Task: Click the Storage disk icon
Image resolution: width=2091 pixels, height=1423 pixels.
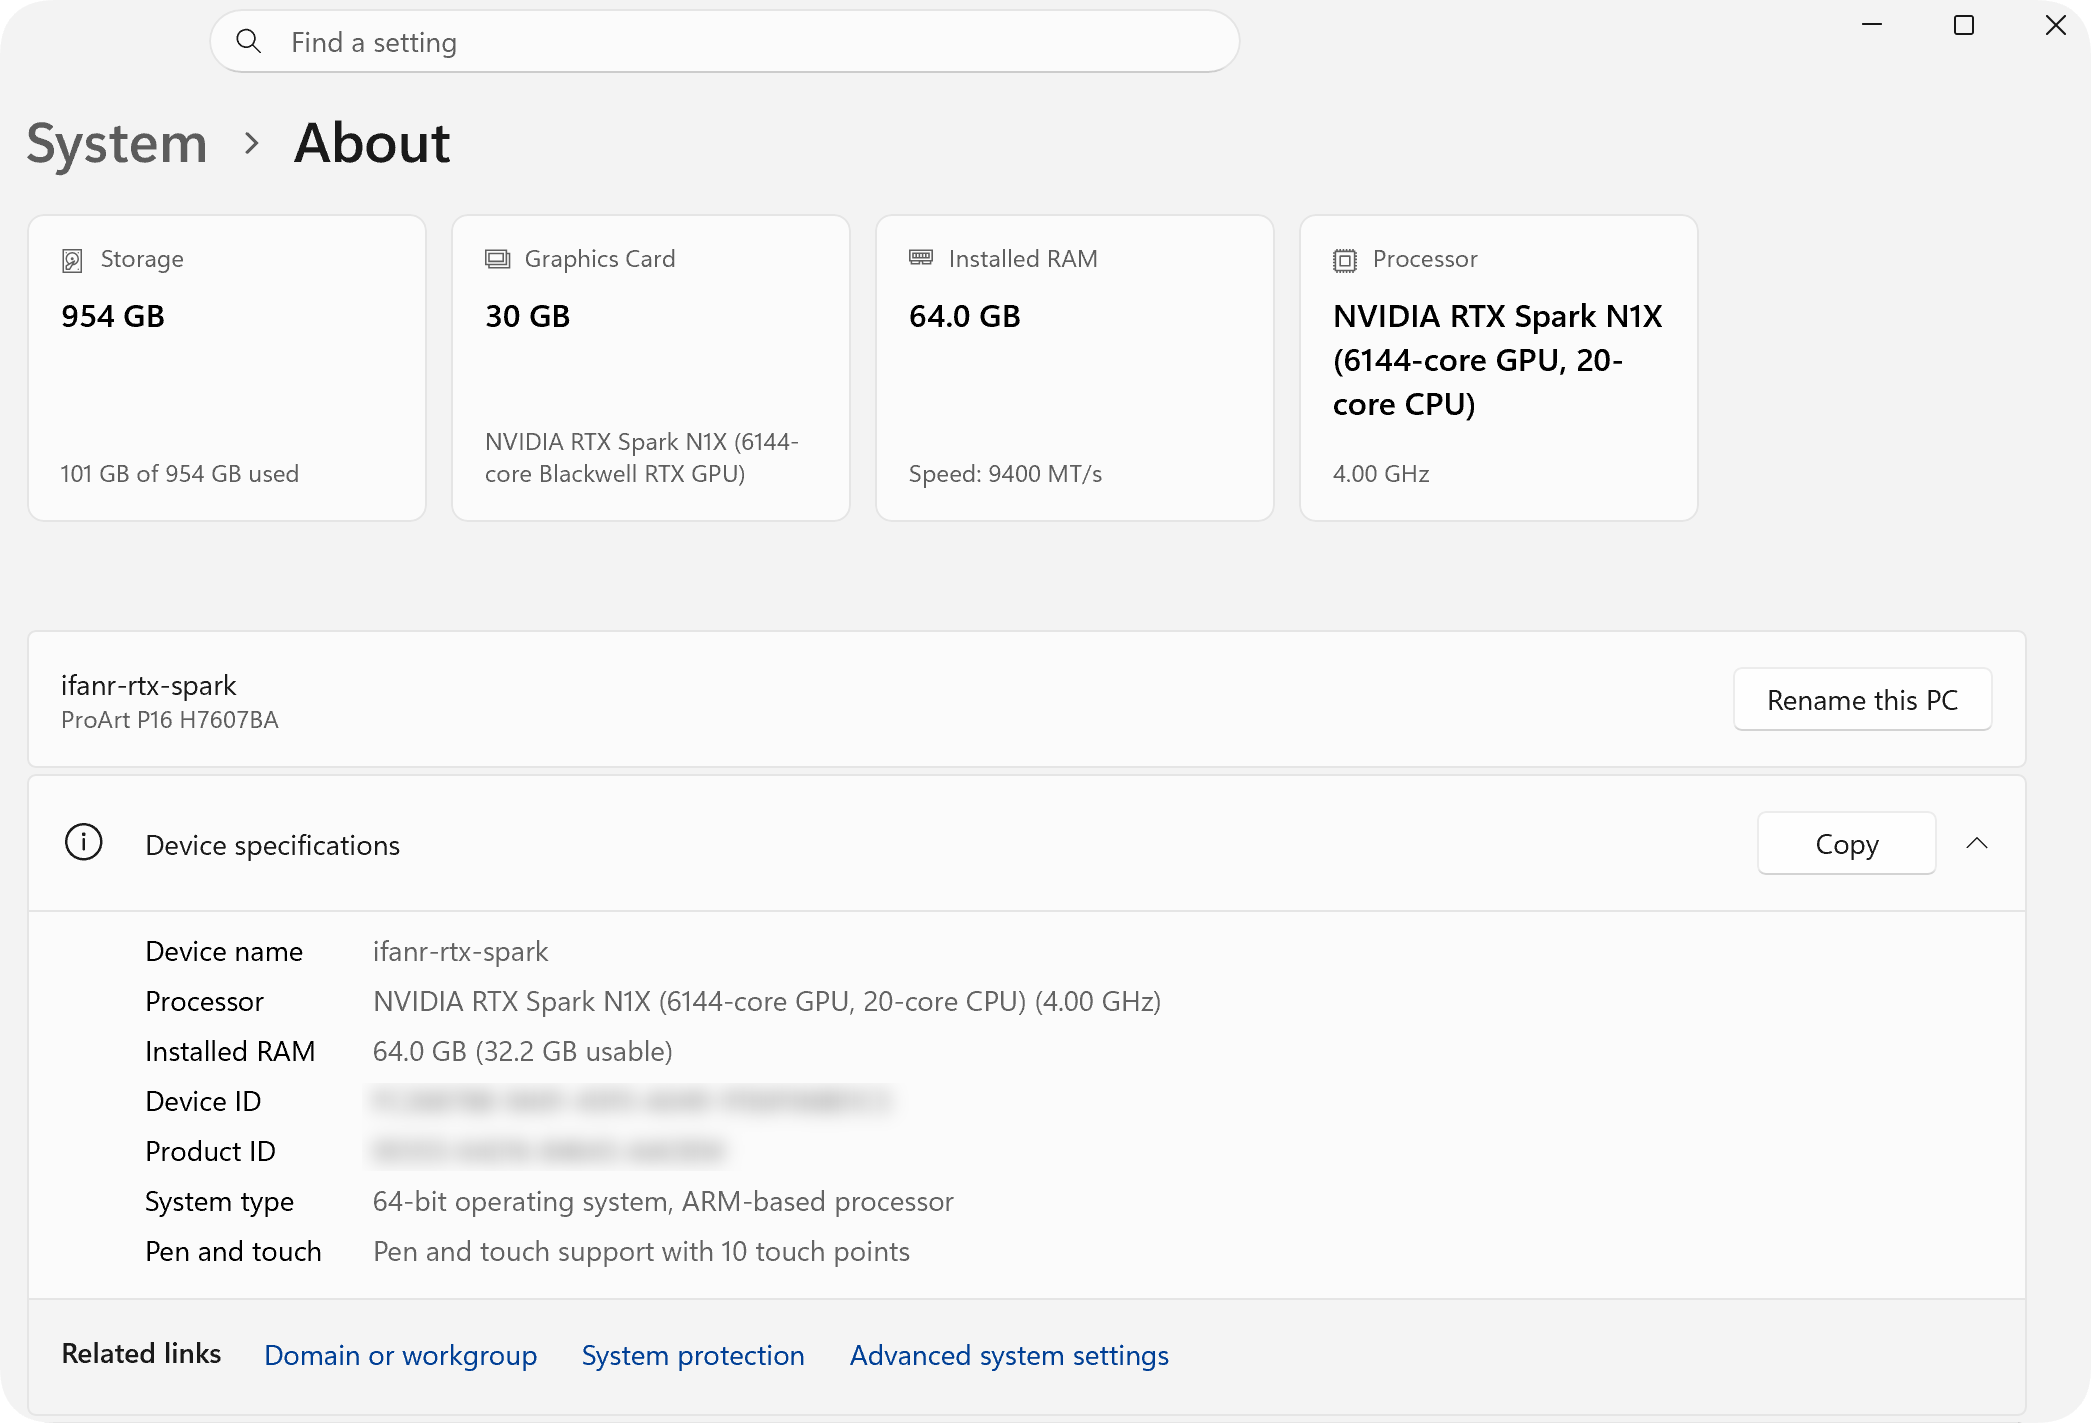Action: [72, 260]
